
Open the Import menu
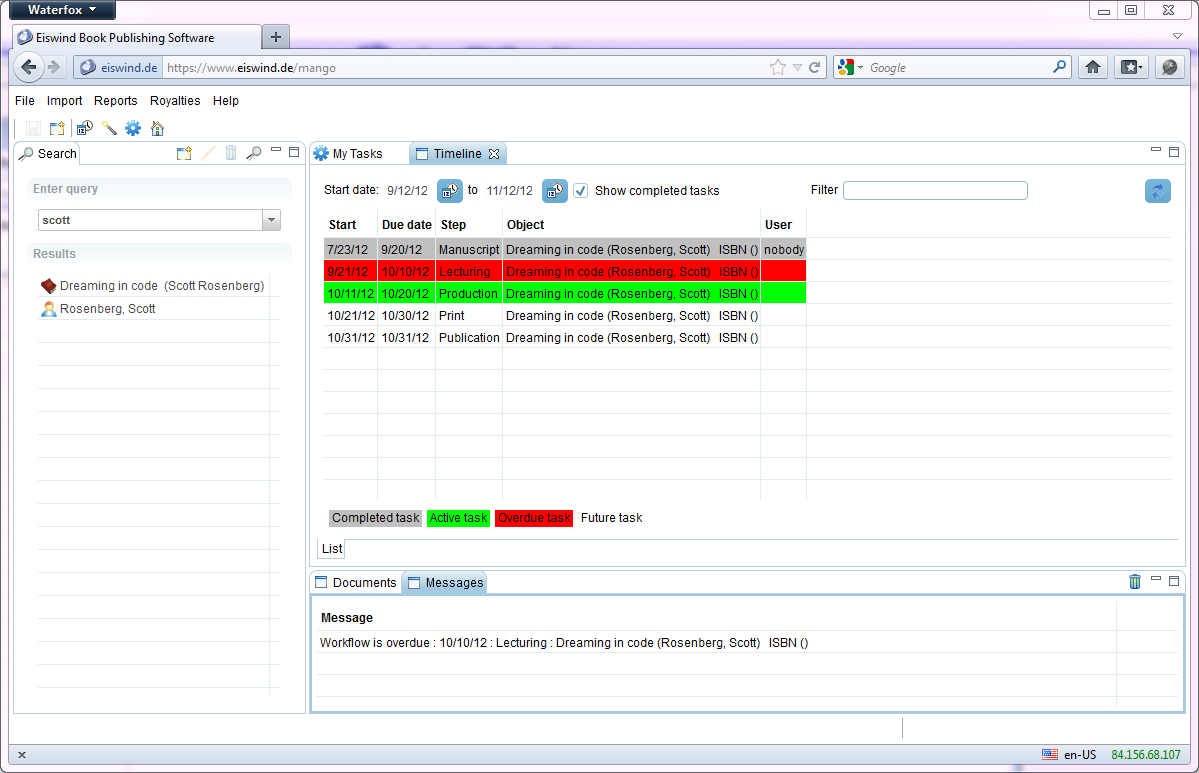coord(64,100)
